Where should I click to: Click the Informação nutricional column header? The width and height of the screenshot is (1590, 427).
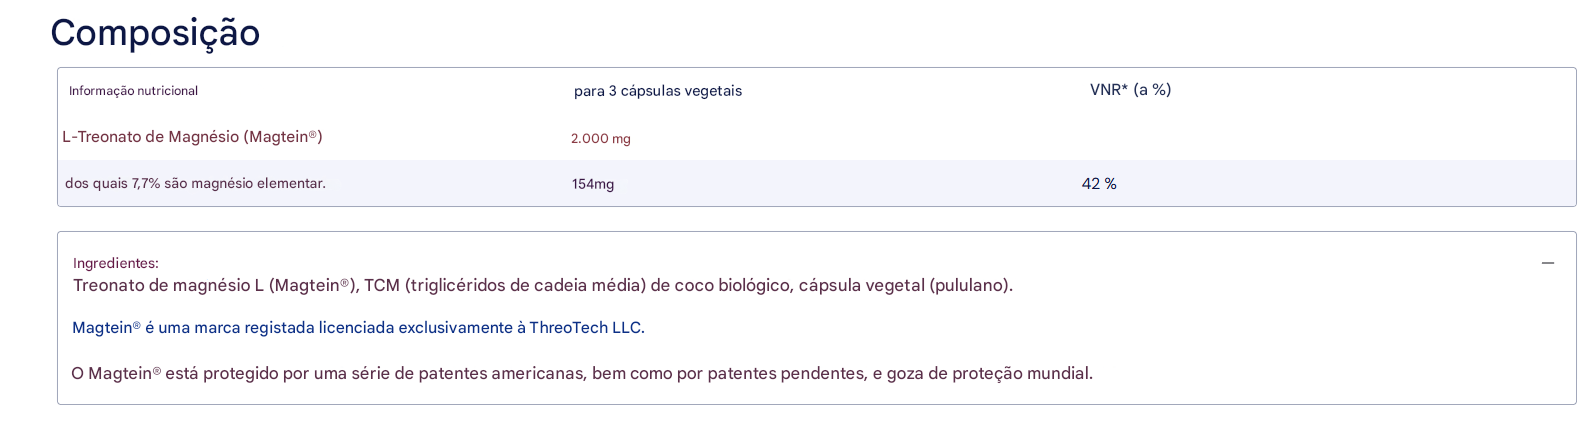[x=133, y=91]
